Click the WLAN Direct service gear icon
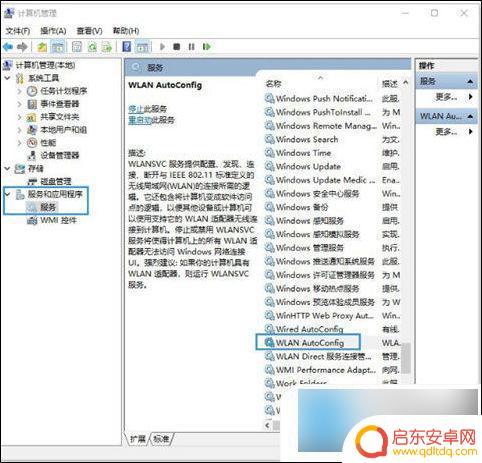The image size is (482, 463). click(x=269, y=357)
